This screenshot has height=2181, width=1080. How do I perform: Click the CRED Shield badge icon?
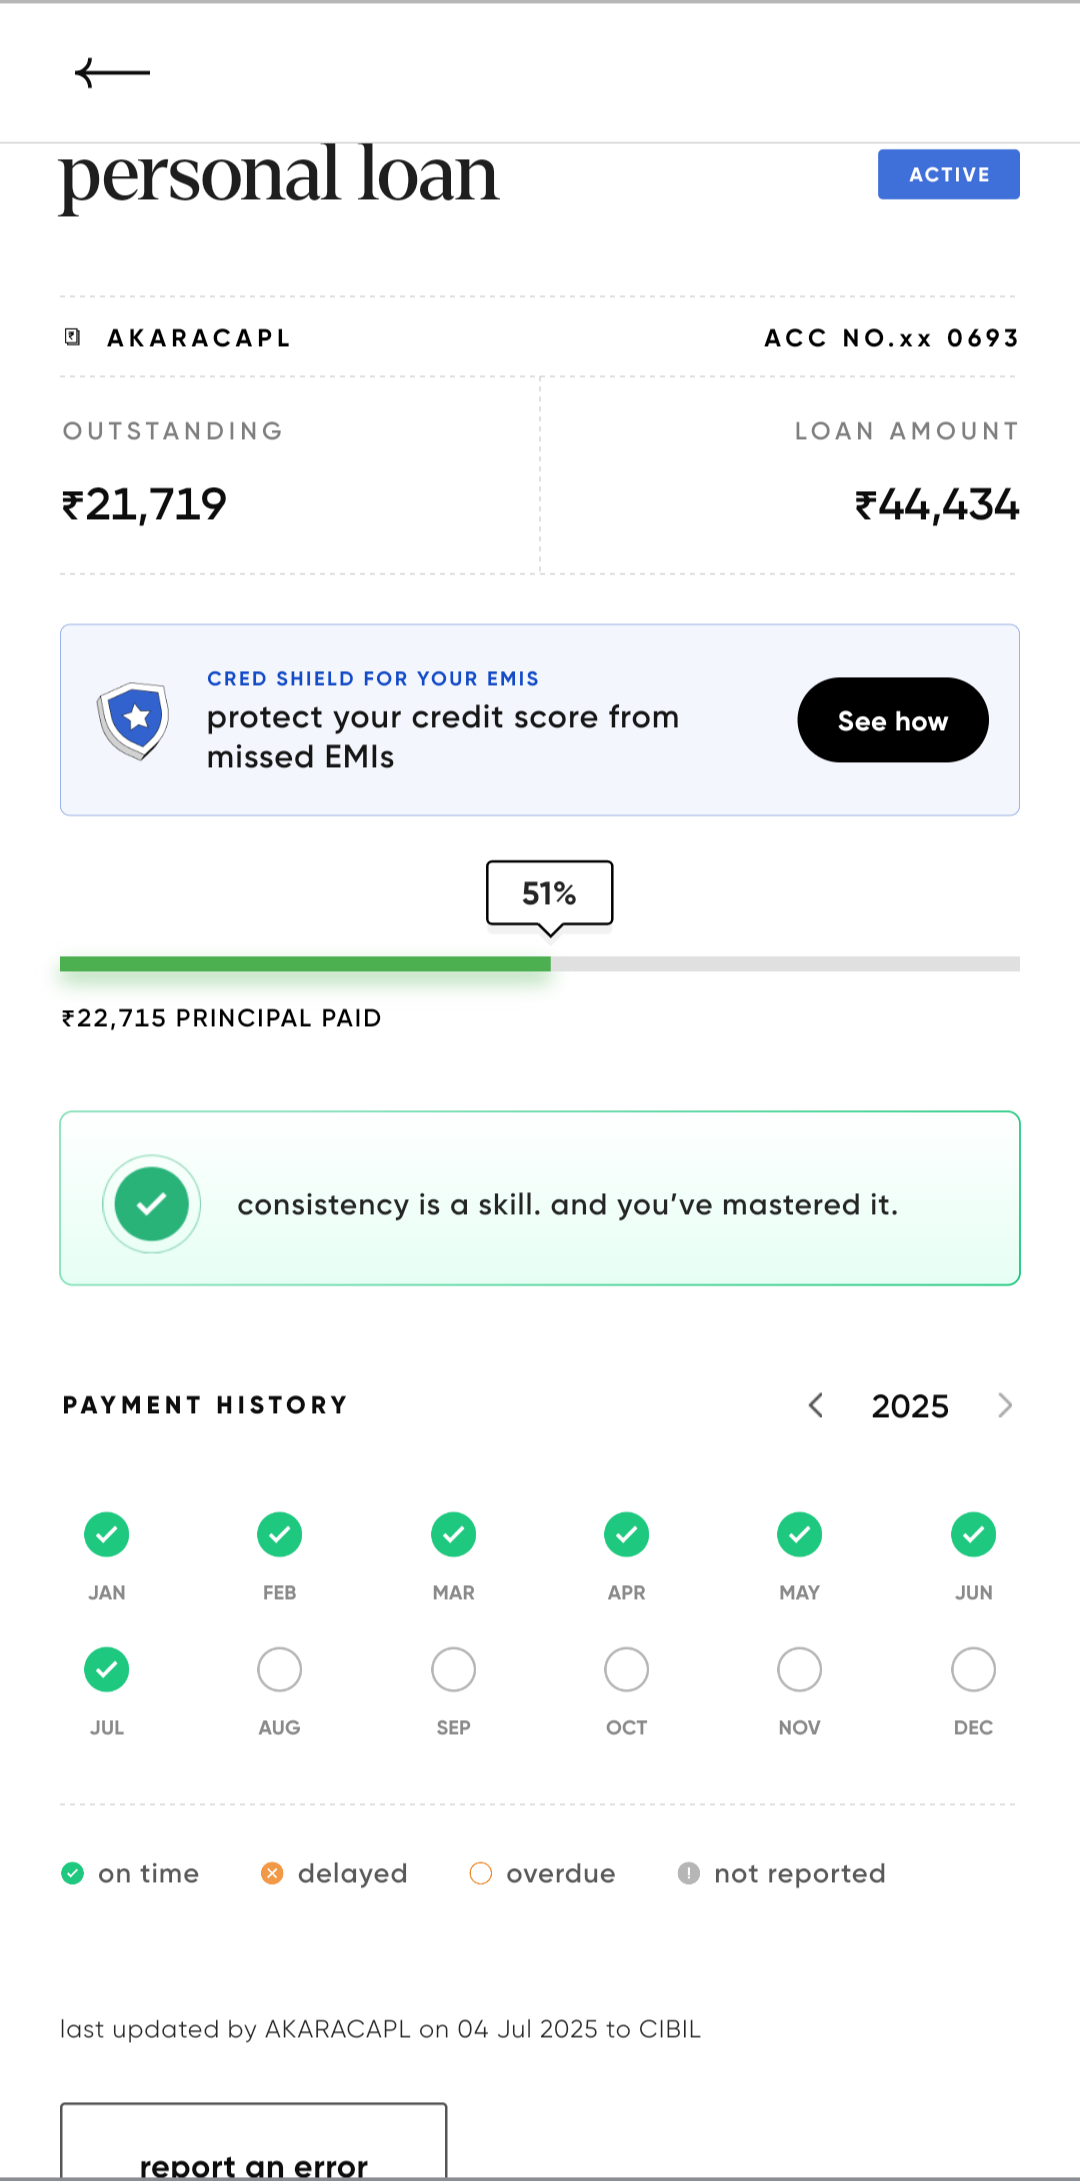pos(133,720)
